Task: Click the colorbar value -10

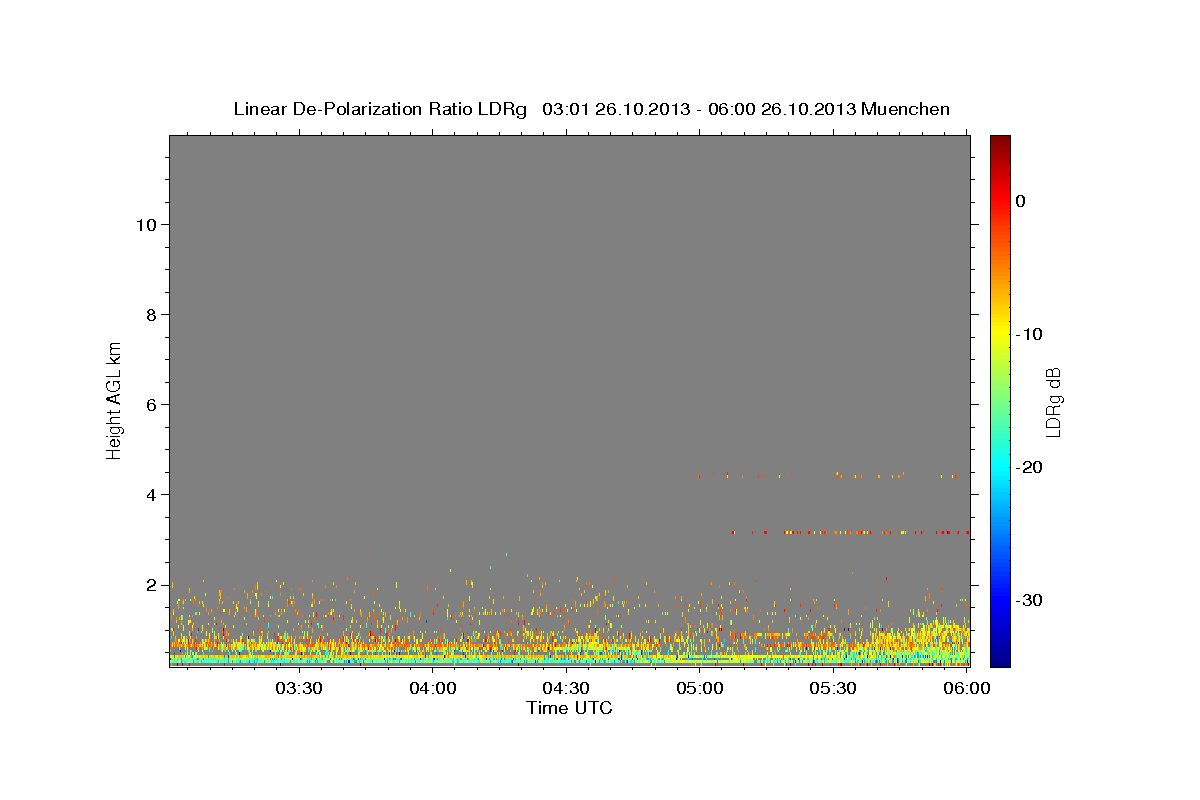Action: tap(1029, 334)
